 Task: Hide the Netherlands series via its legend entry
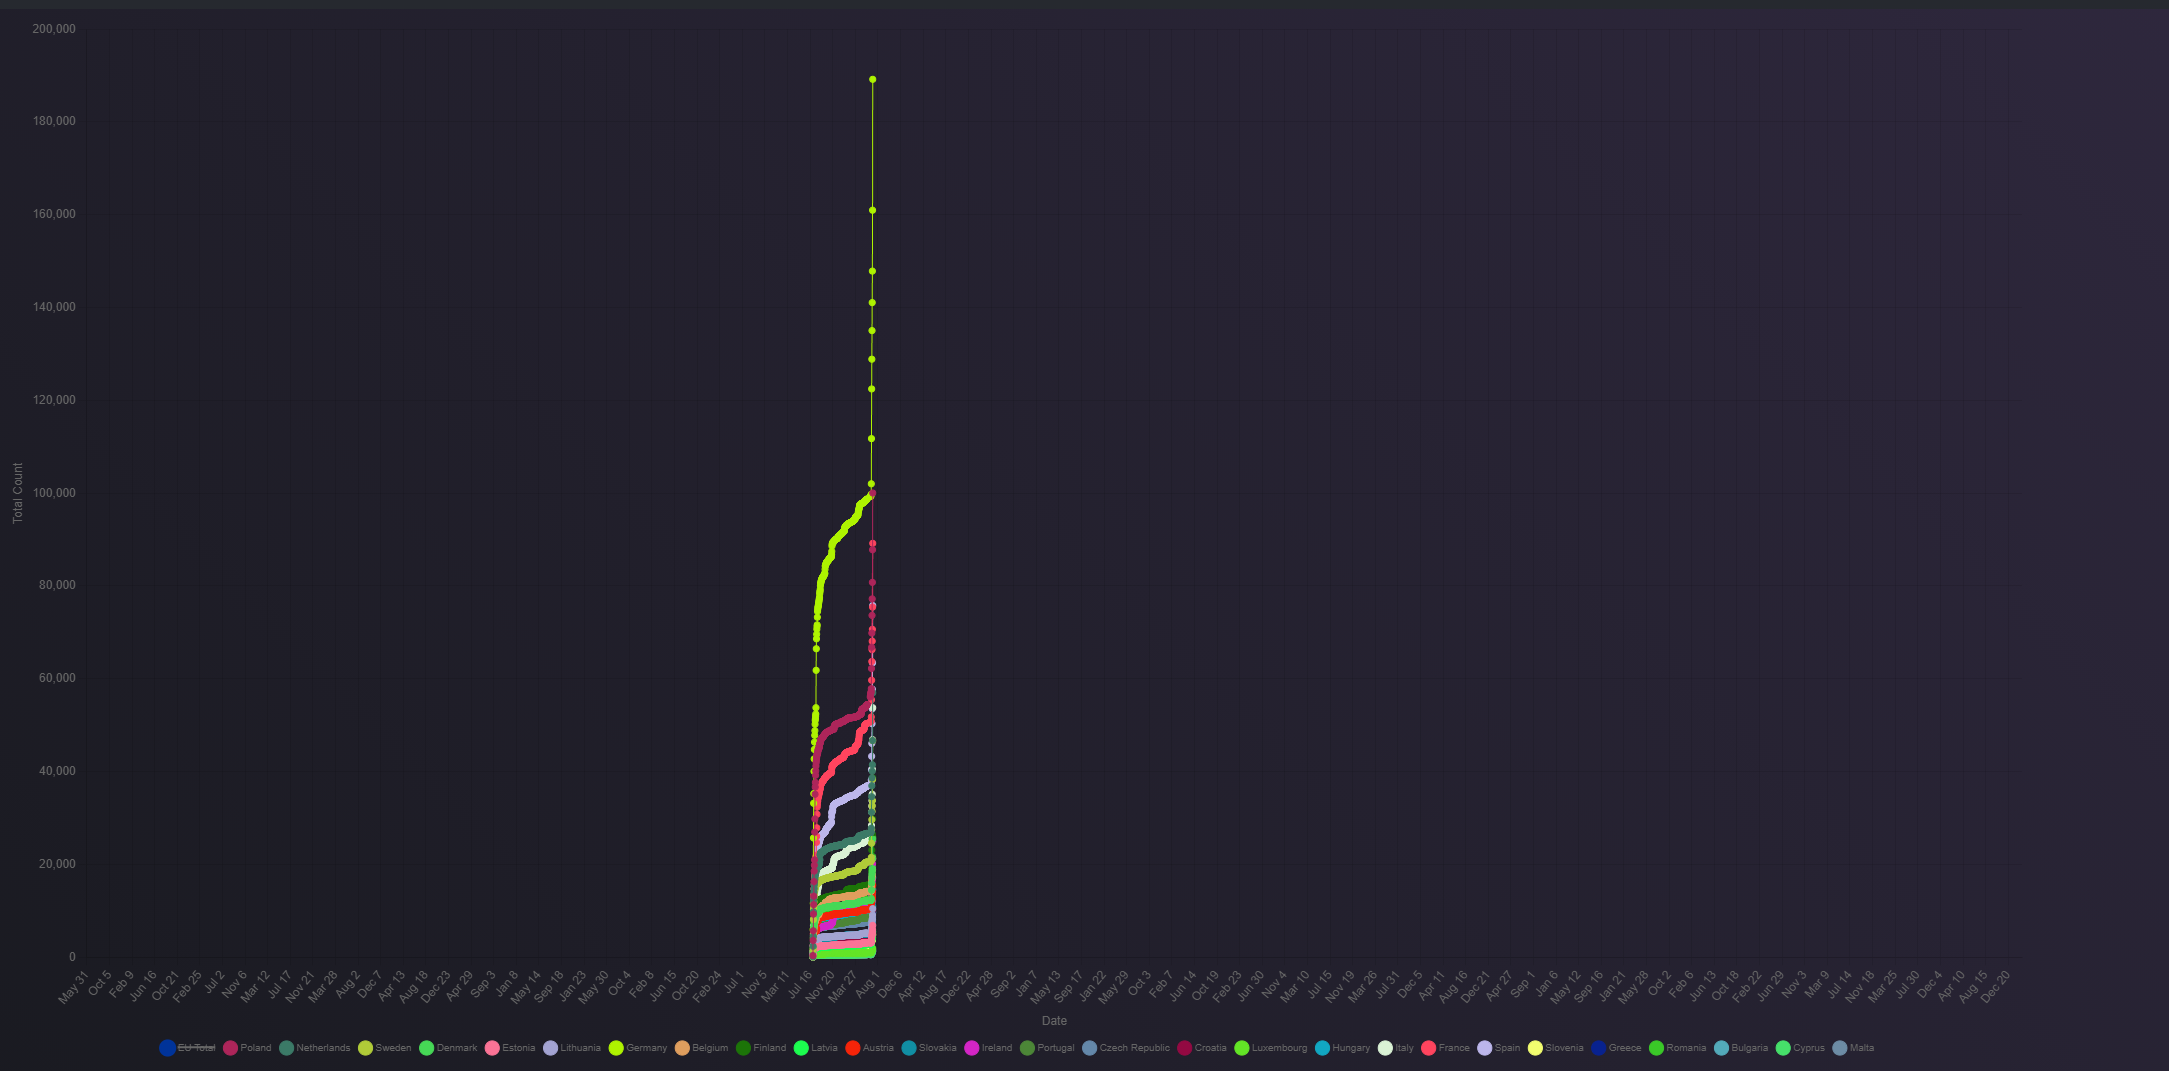(x=314, y=1048)
